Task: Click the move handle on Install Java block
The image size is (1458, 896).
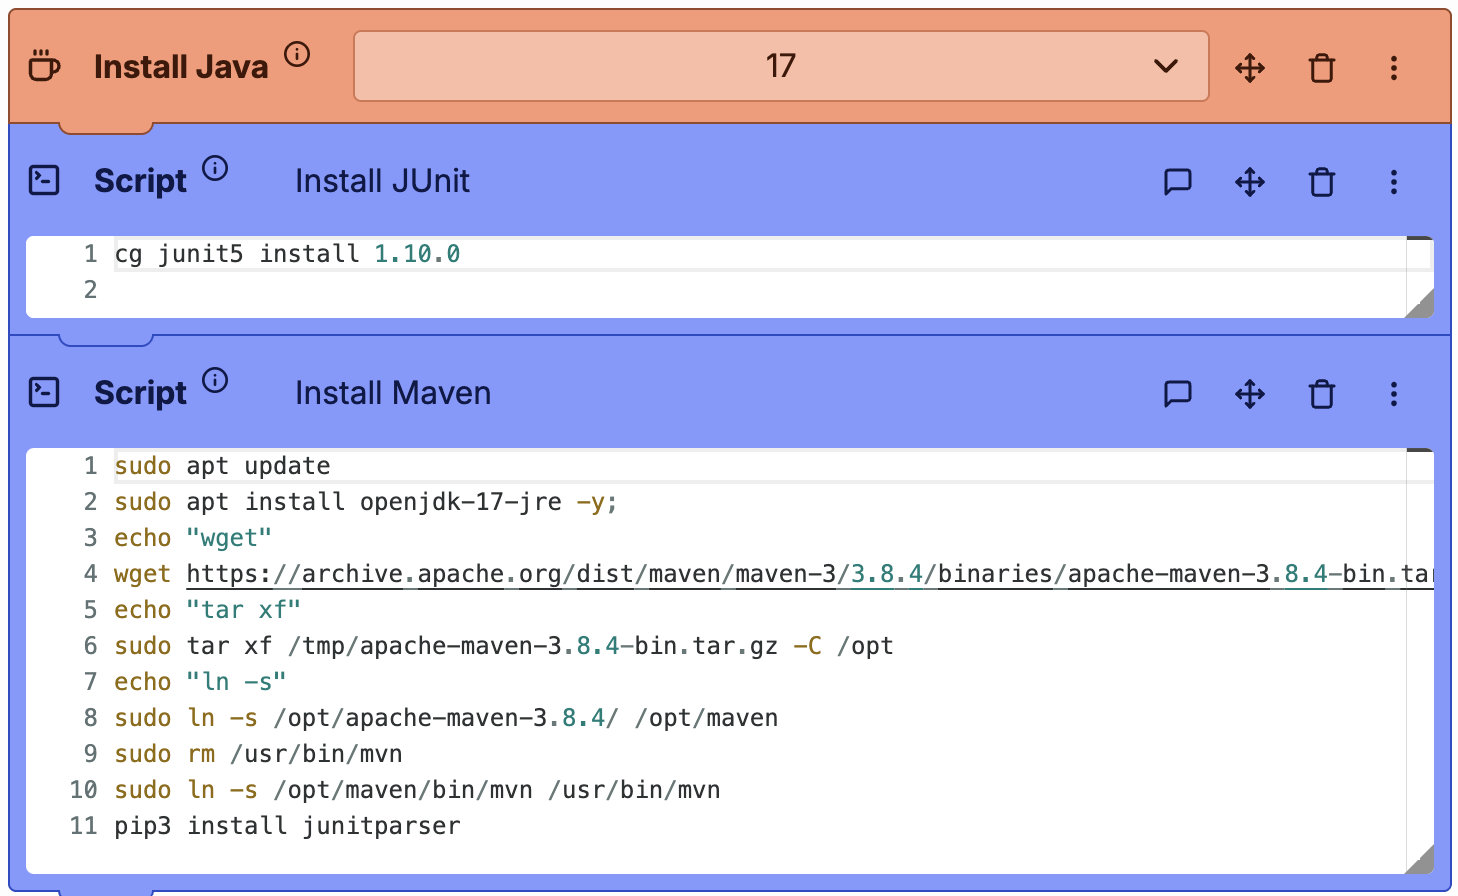Action: [1249, 68]
